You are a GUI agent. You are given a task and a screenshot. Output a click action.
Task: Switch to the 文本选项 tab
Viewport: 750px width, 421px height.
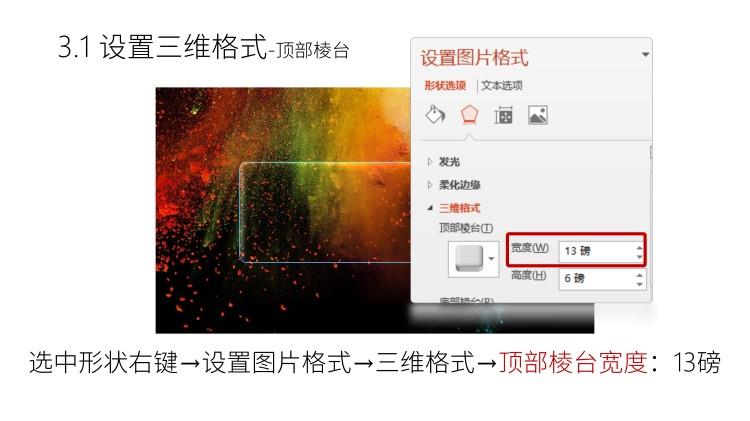[502, 86]
